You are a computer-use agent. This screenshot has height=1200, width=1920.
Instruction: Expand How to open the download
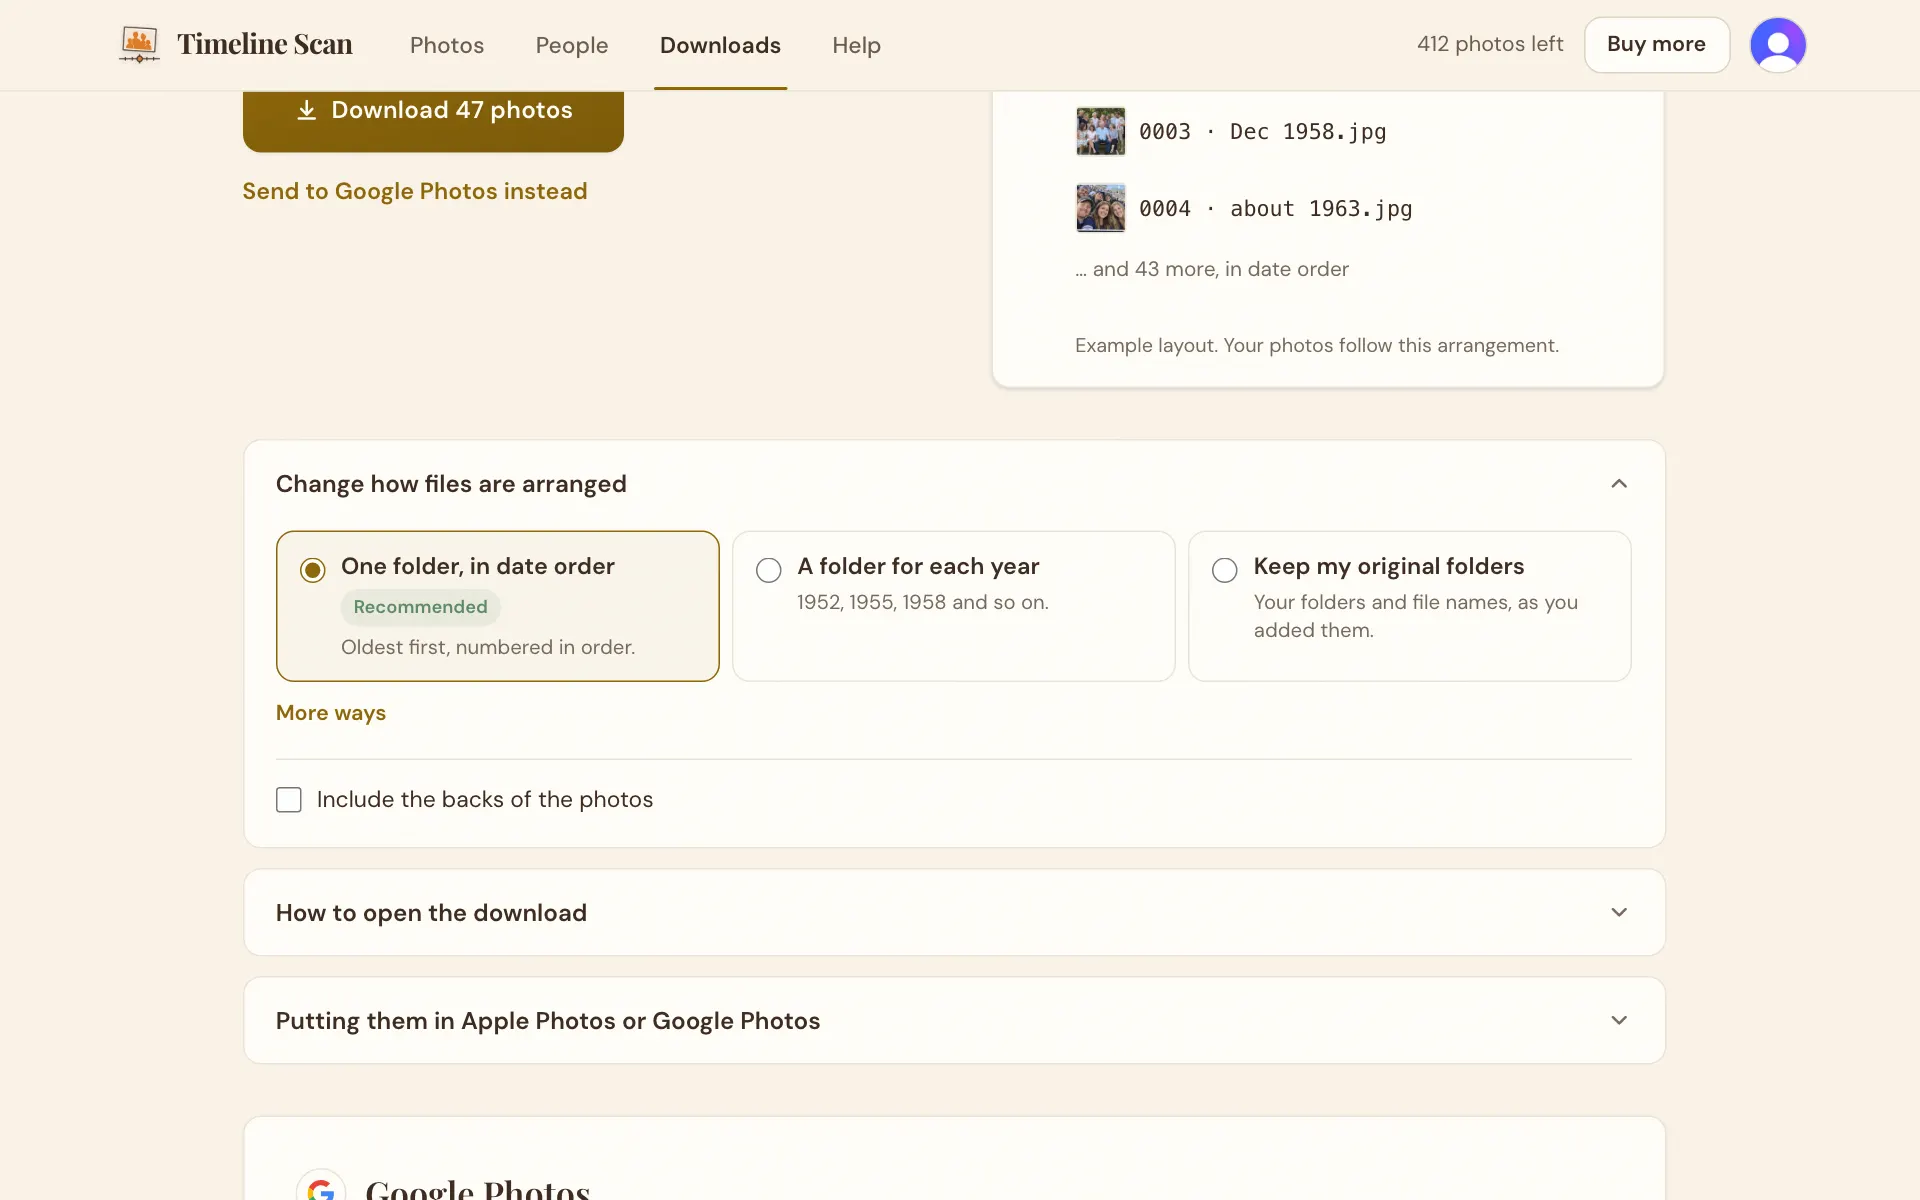(954, 912)
